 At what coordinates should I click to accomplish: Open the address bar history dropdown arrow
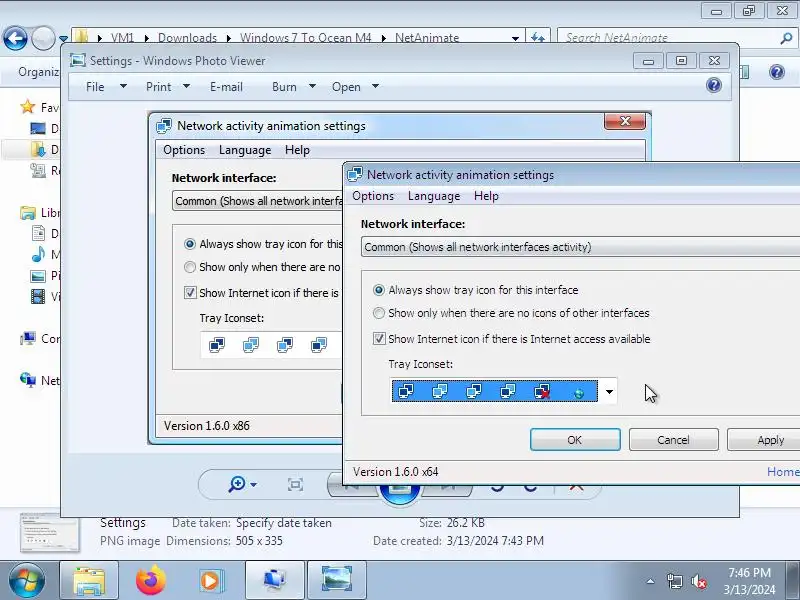point(515,38)
